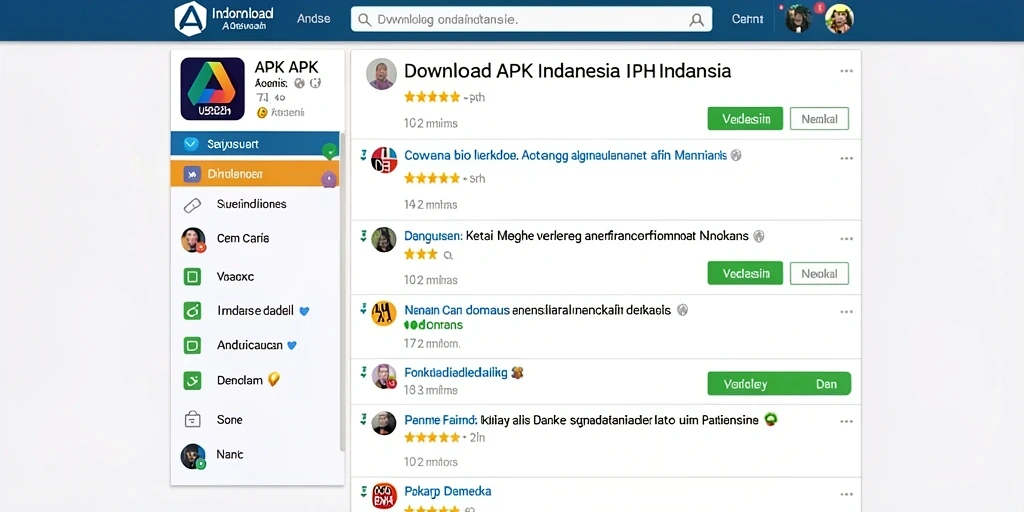
Task: Open the Fonktladiadledalikg link
Action: (x=456, y=373)
